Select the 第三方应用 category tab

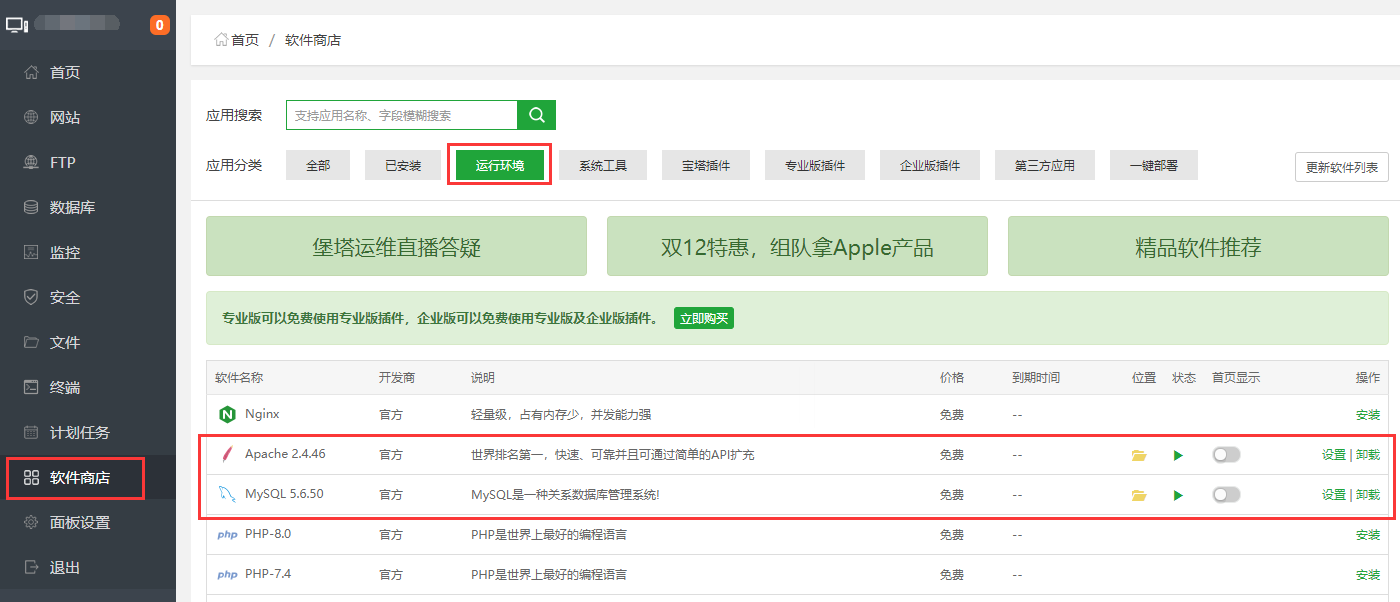1045,165
